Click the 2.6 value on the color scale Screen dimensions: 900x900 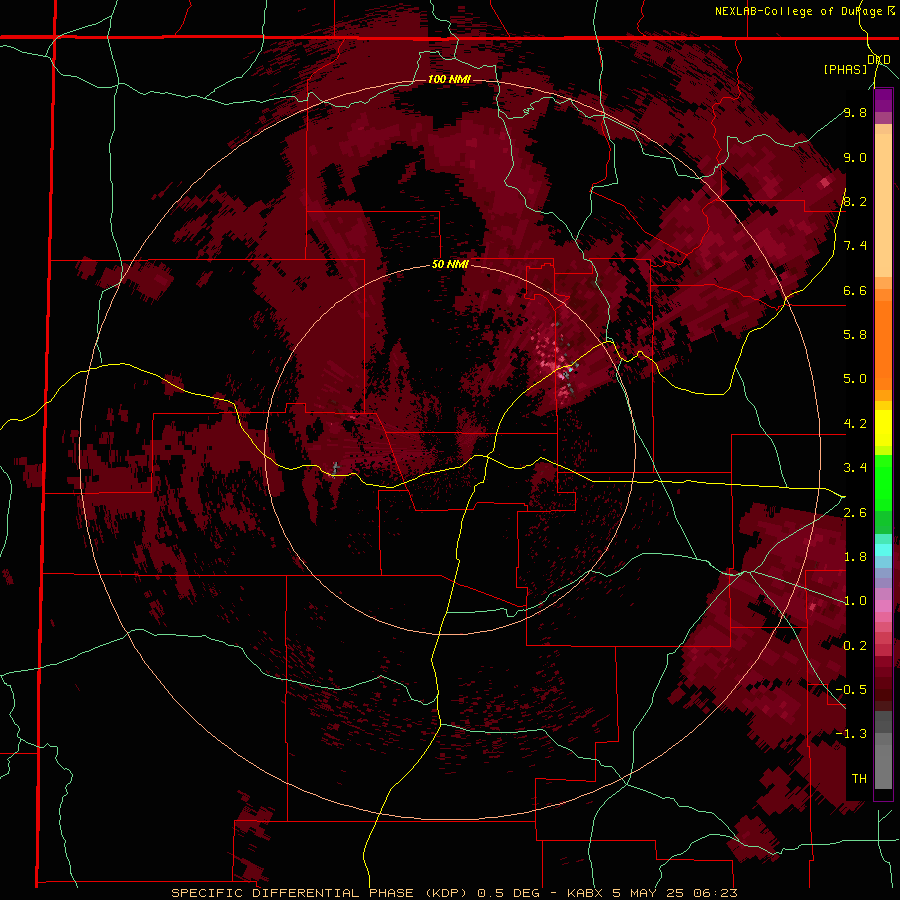[855, 513]
